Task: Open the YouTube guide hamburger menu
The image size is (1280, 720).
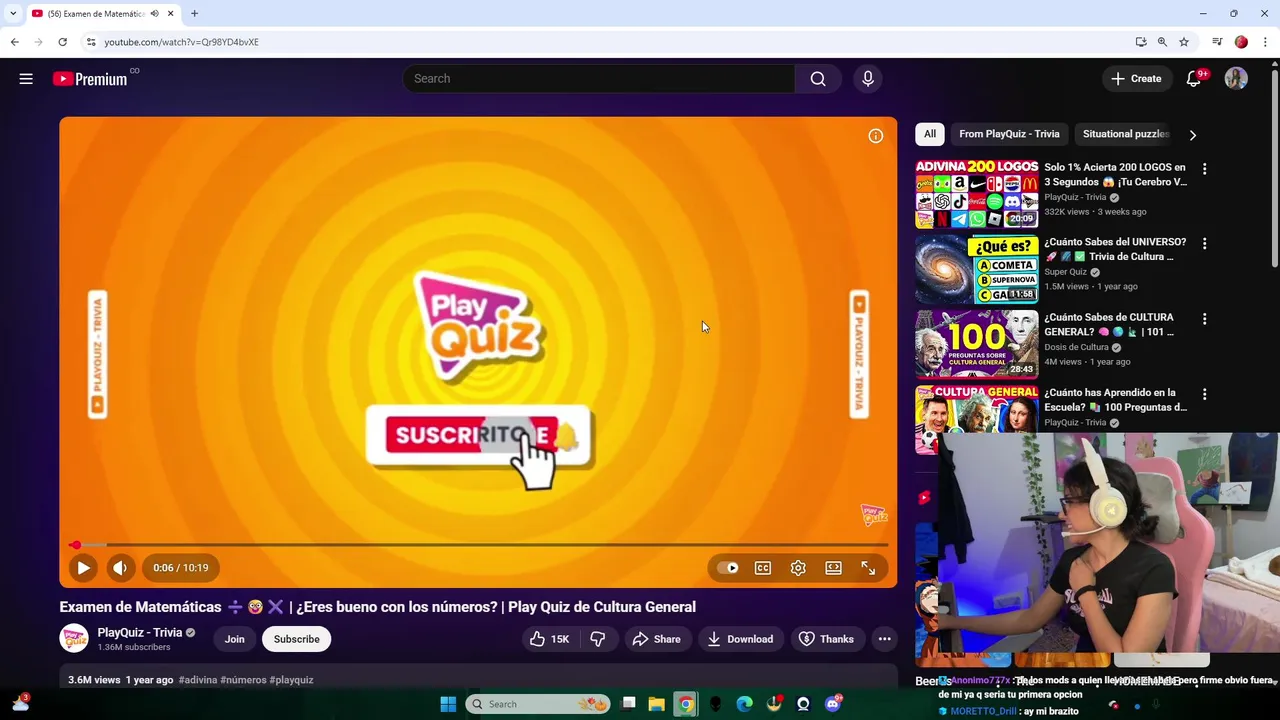Action: point(26,79)
